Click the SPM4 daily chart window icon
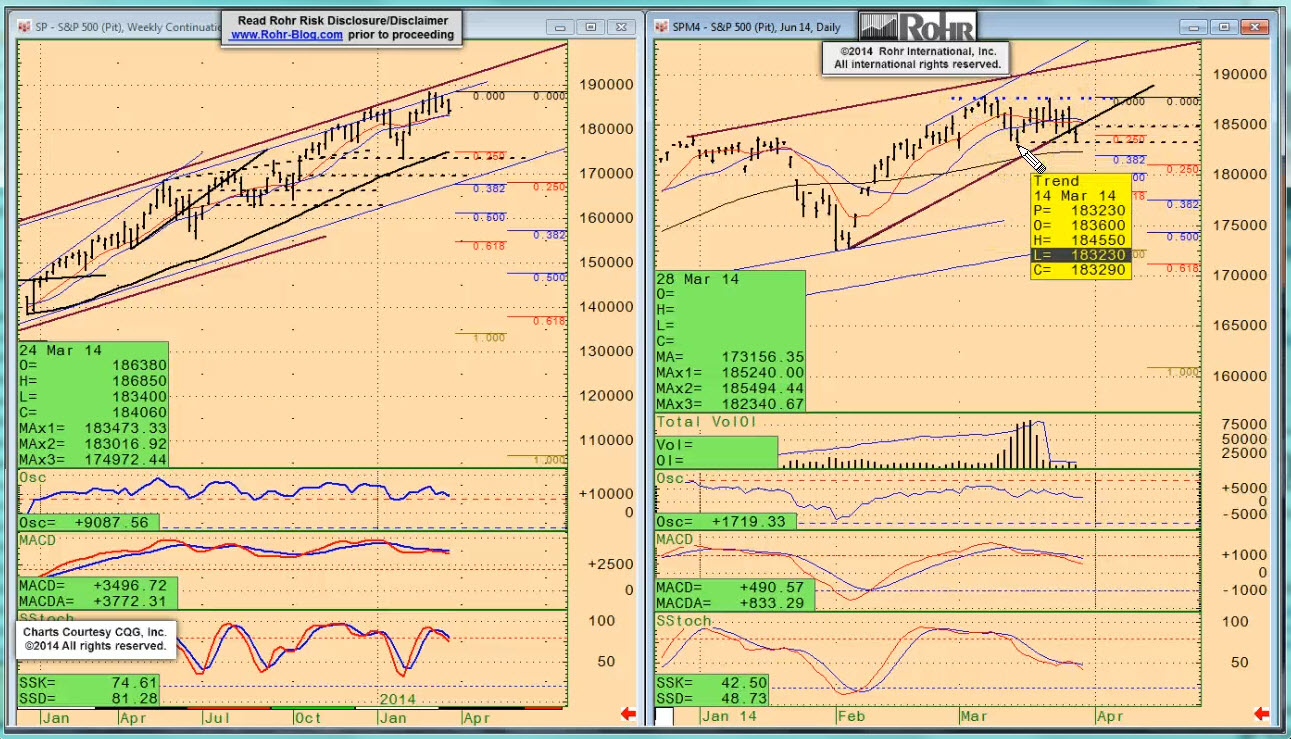The height and width of the screenshot is (739, 1291). tap(663, 27)
